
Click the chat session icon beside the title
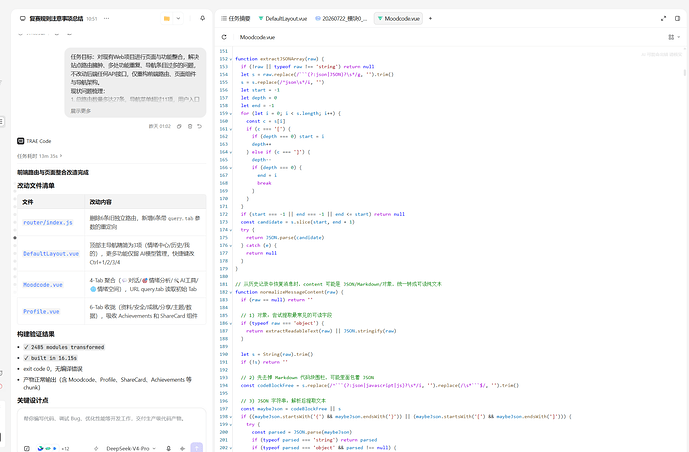click(23, 18)
